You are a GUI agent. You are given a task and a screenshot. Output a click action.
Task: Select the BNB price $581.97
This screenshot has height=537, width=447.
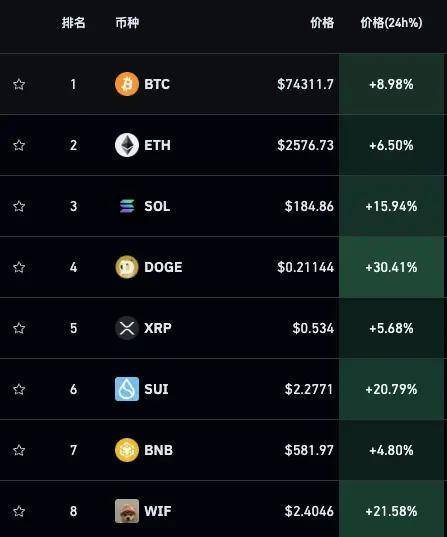[x=309, y=450]
